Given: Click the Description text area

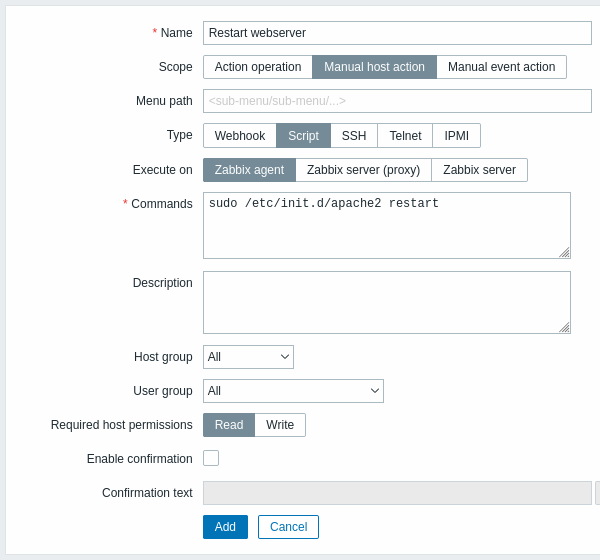Looking at the screenshot, I should tap(387, 302).
